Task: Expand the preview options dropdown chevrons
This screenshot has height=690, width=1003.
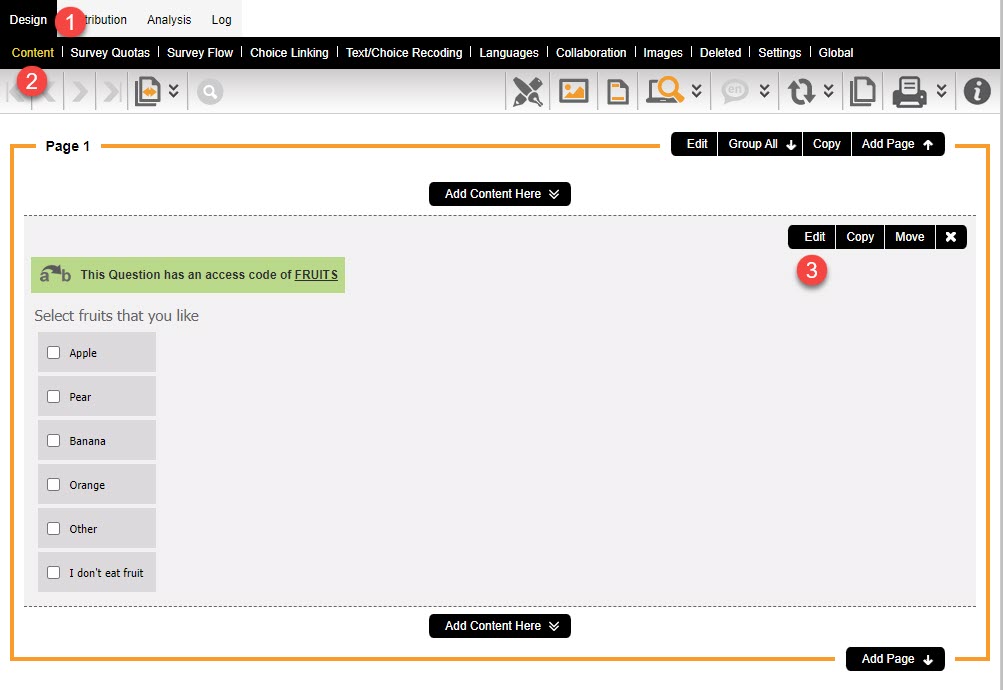Action: coord(697,91)
